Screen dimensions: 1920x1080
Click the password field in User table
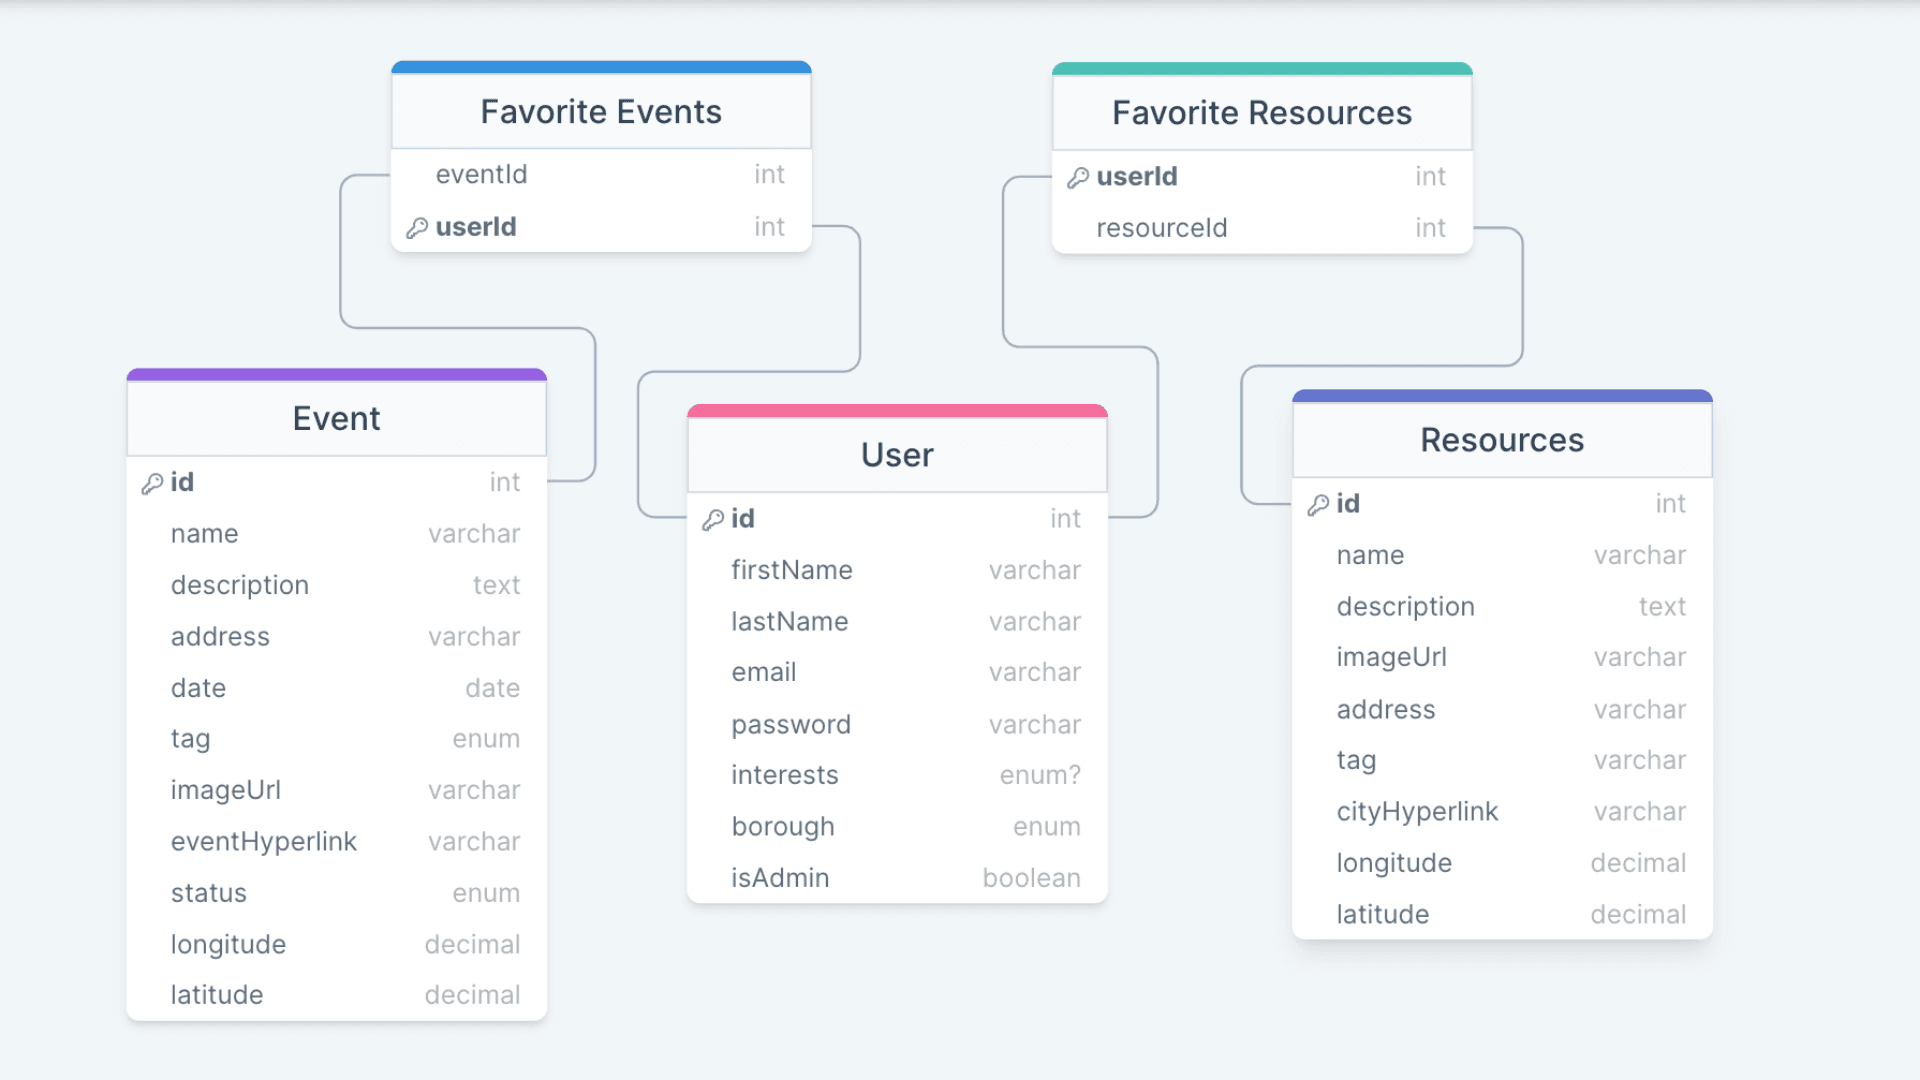pyautogui.click(x=897, y=724)
